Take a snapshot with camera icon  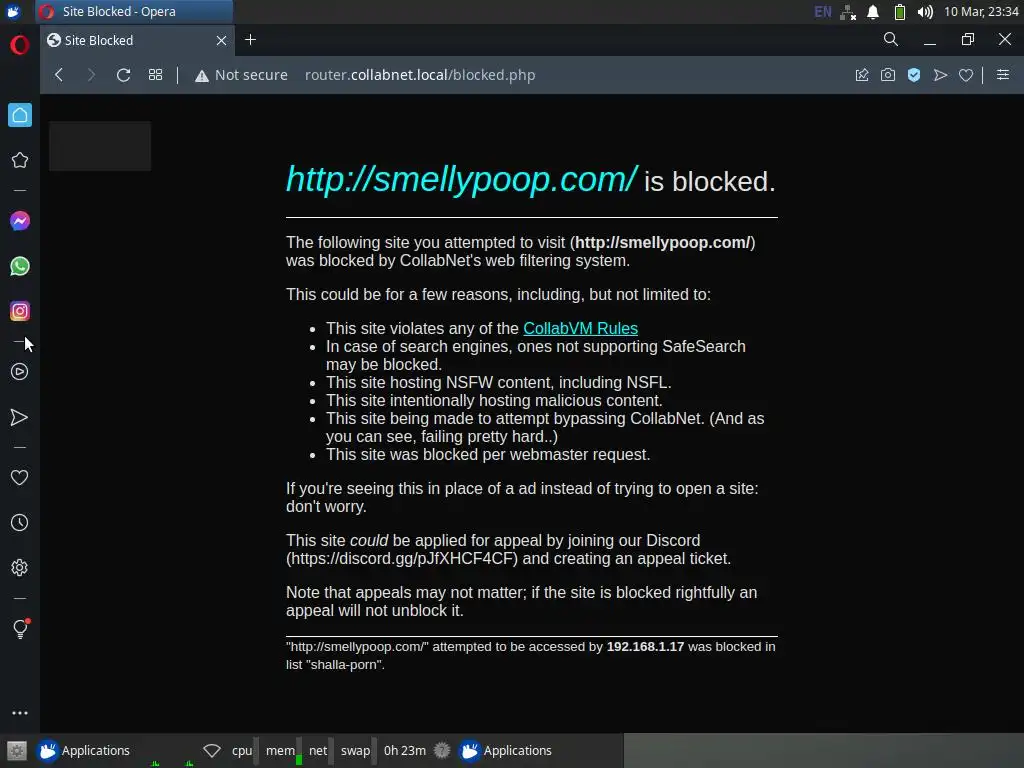888,75
